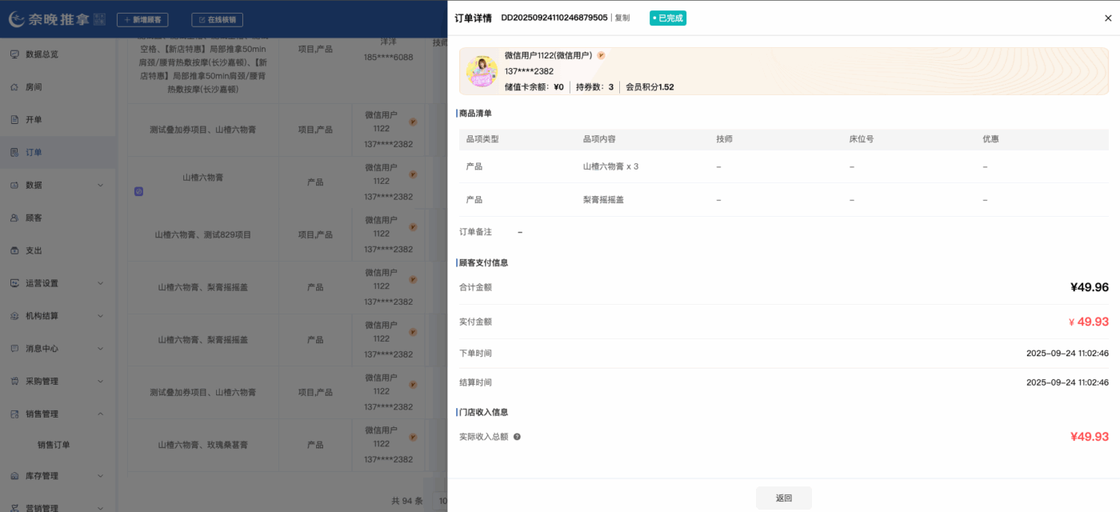Select the 实付金额 label

(476, 322)
